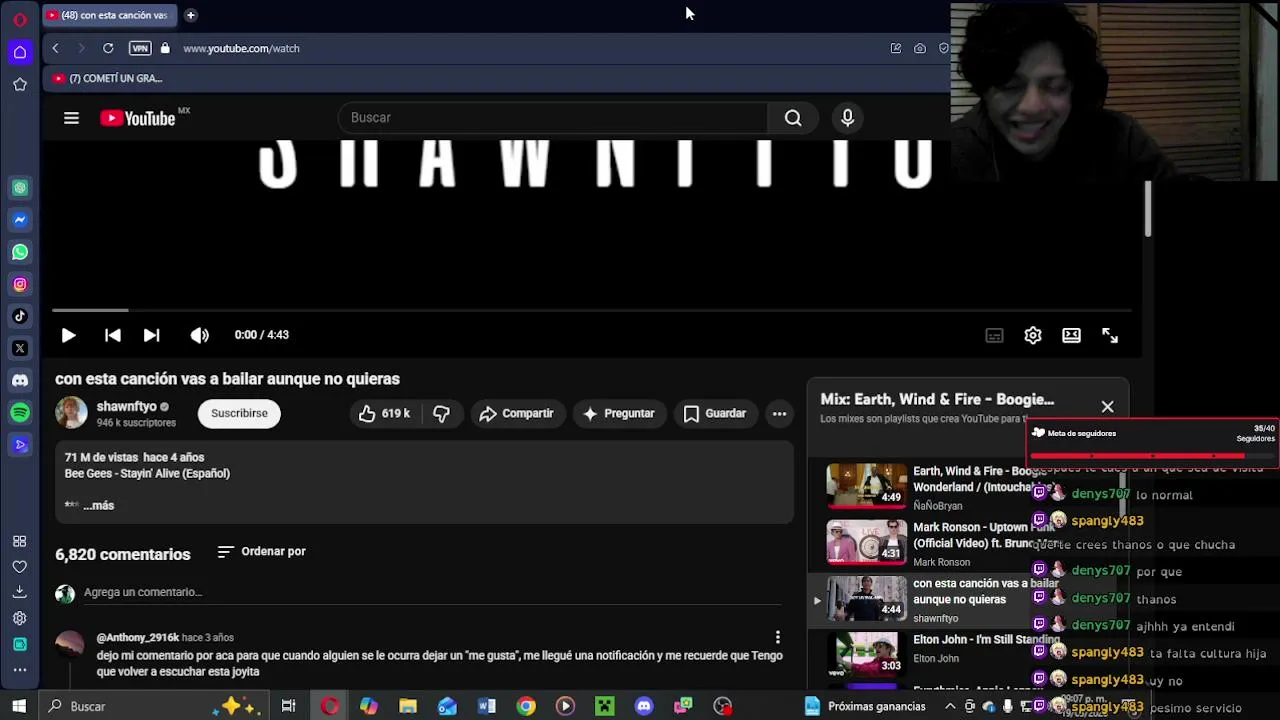Open the video player settings gear
The height and width of the screenshot is (720, 1280).
click(1033, 336)
